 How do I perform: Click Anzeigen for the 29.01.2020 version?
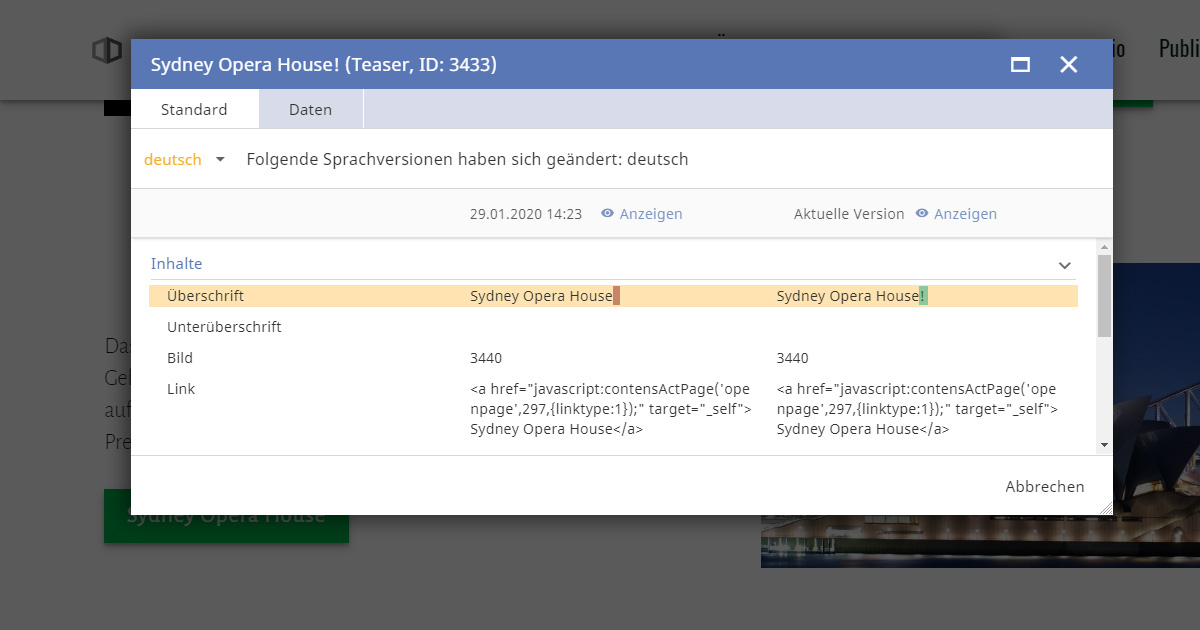pyautogui.click(x=651, y=214)
